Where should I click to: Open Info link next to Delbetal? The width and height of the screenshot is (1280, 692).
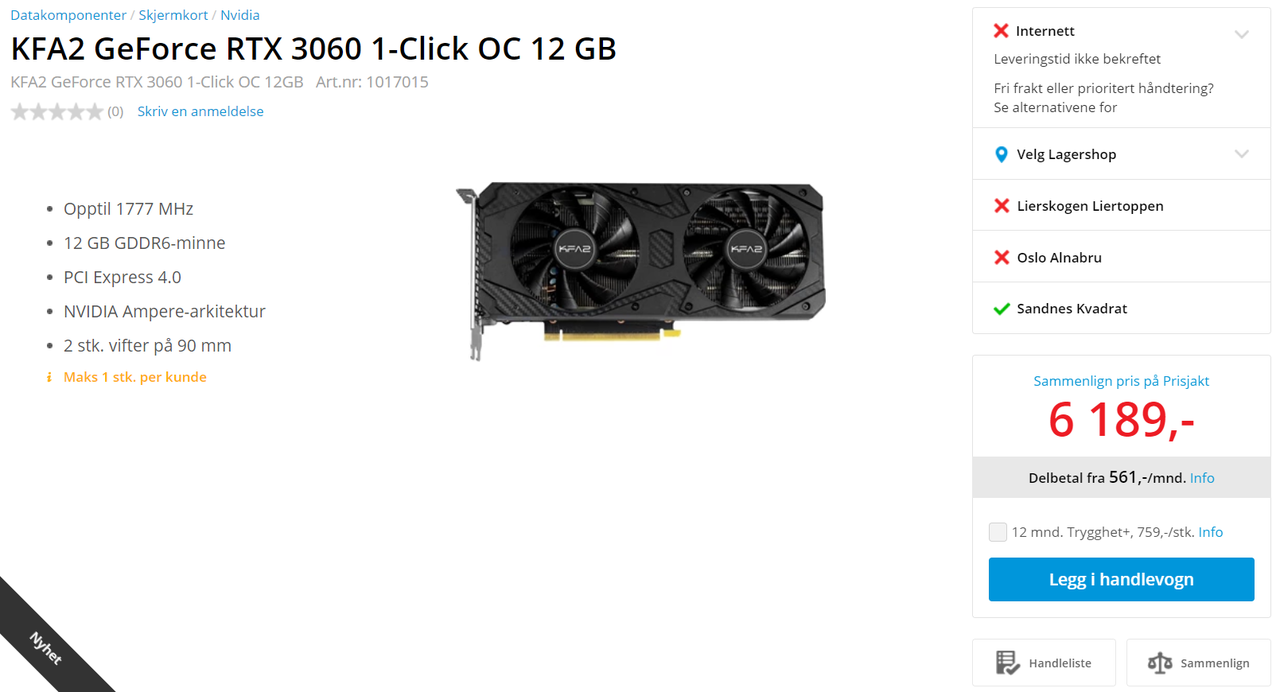1202,478
